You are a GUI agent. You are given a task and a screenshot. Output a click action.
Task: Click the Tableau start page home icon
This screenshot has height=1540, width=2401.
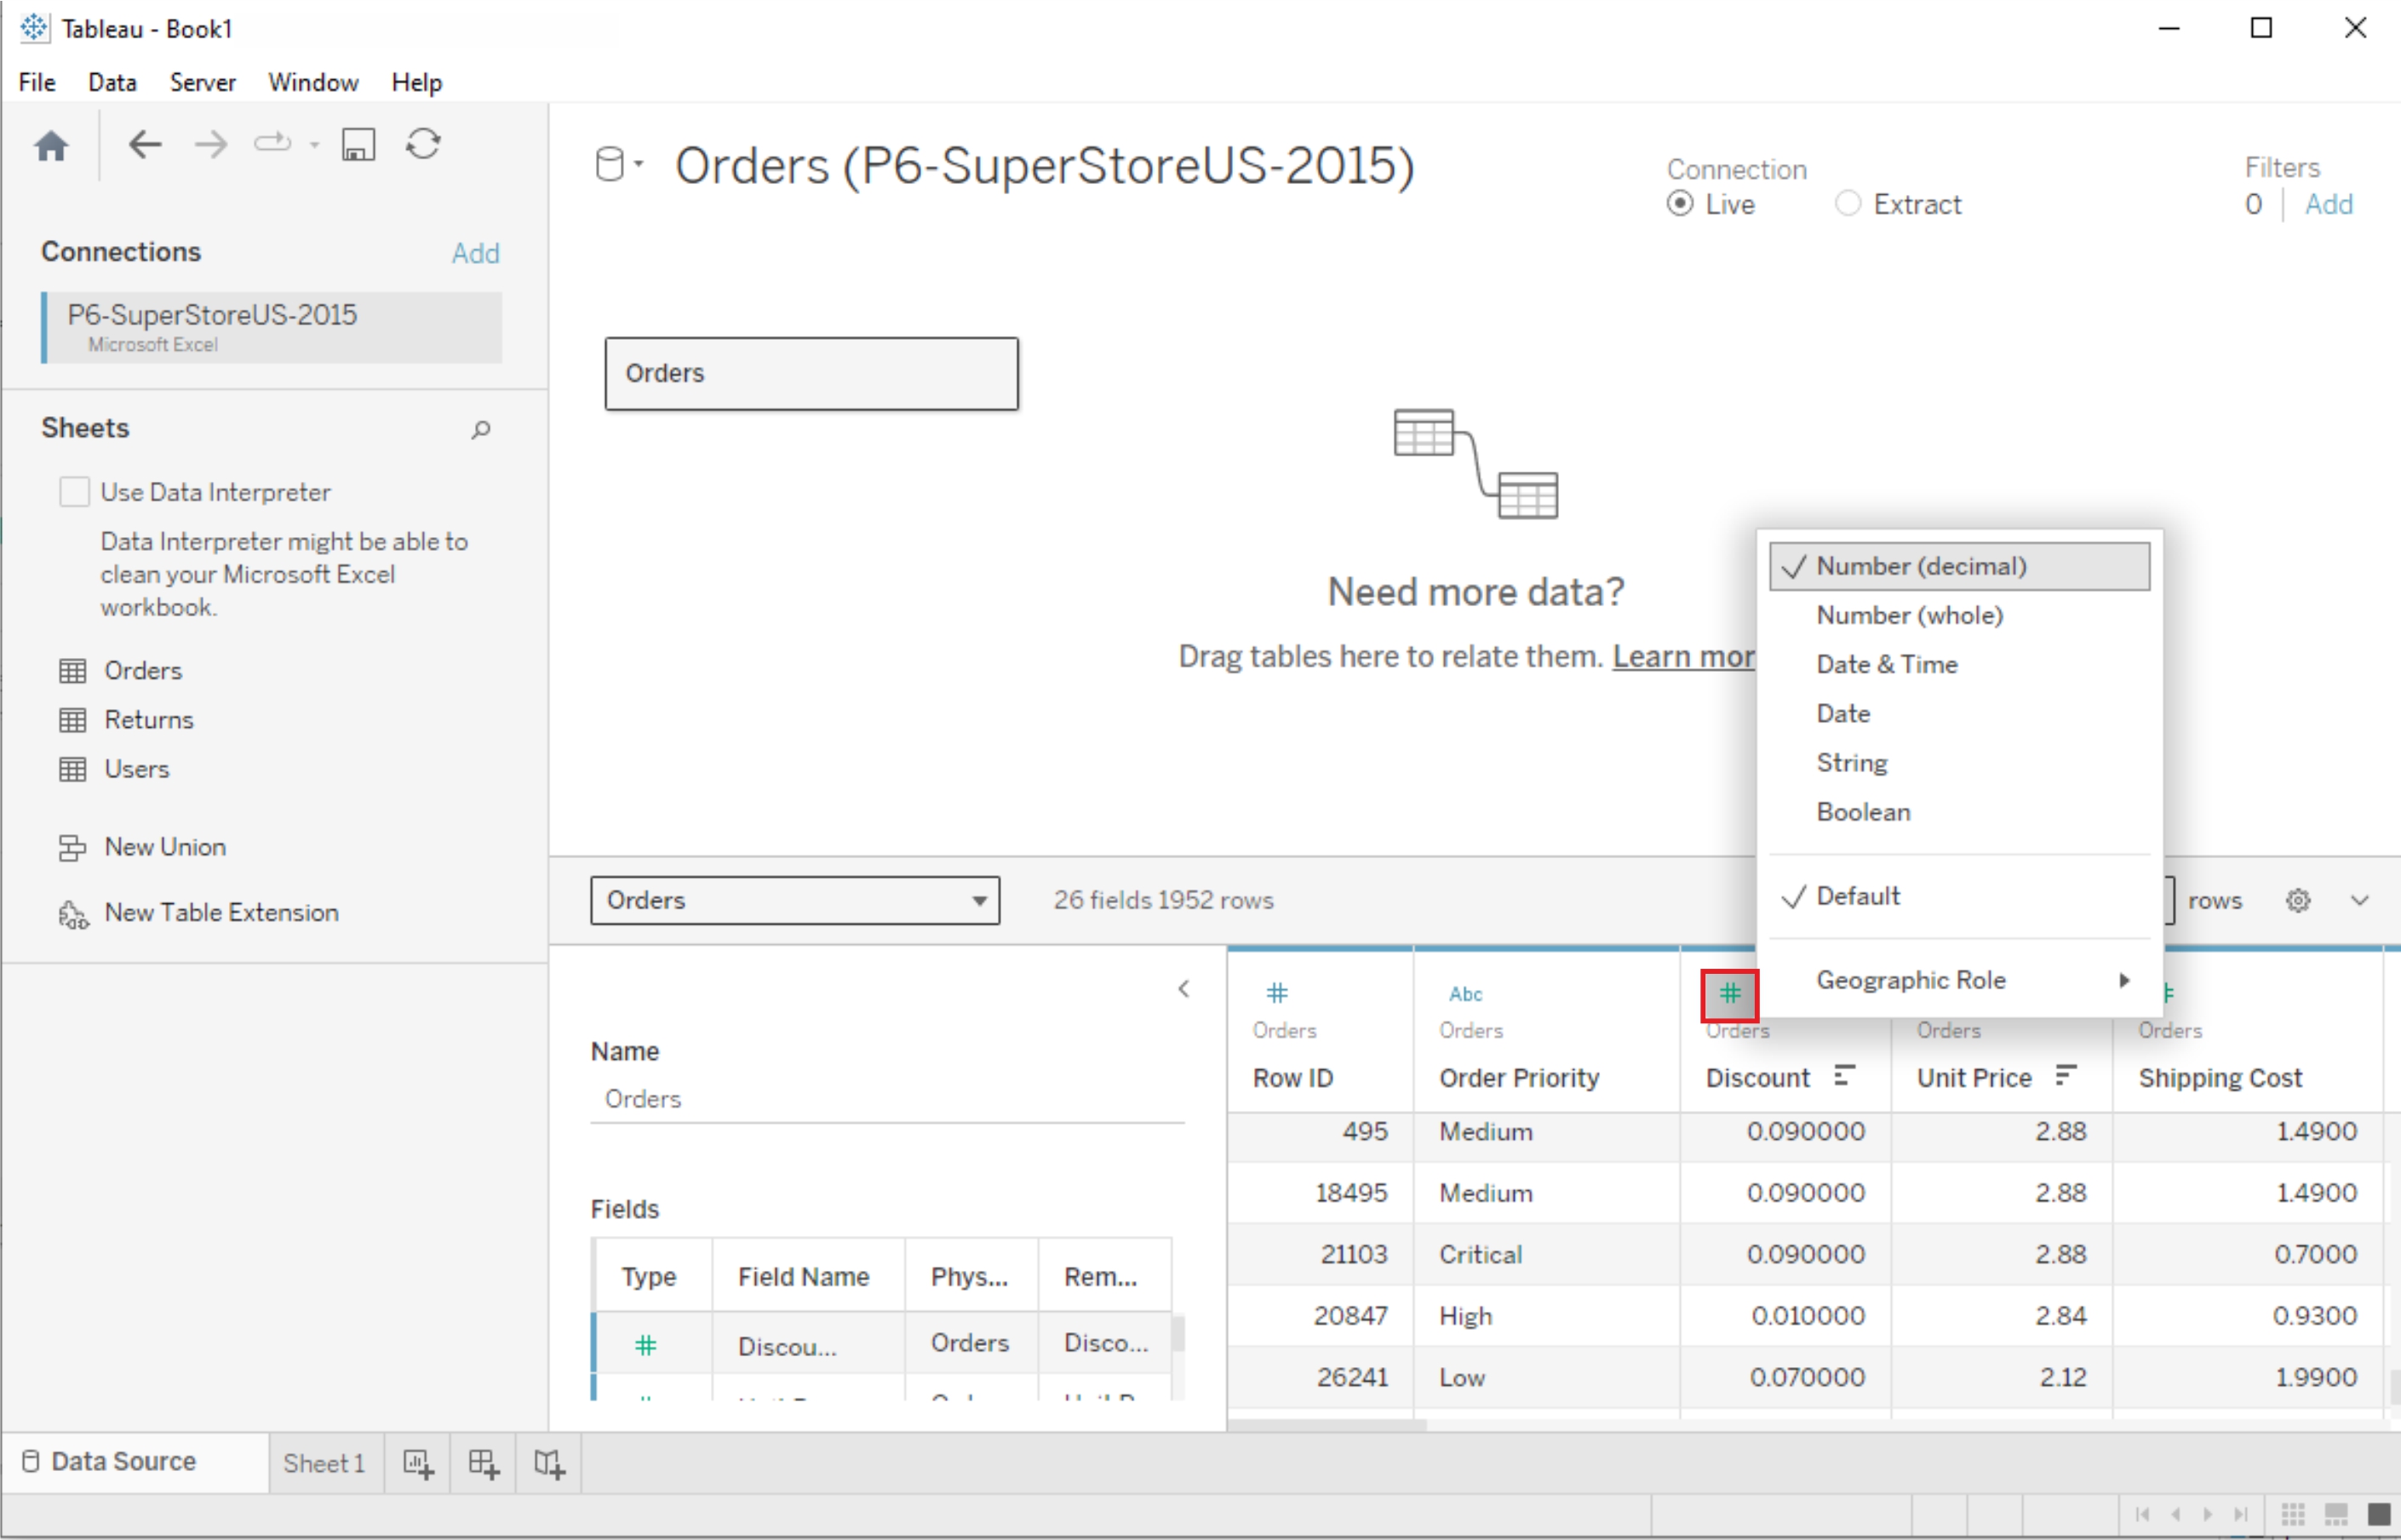(x=51, y=146)
